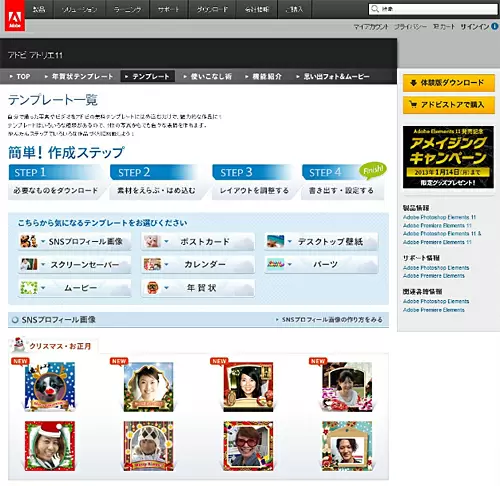The width and height of the screenshot is (500, 486).
Task: Open the ご購入 top menu
Action: (x=294, y=9)
